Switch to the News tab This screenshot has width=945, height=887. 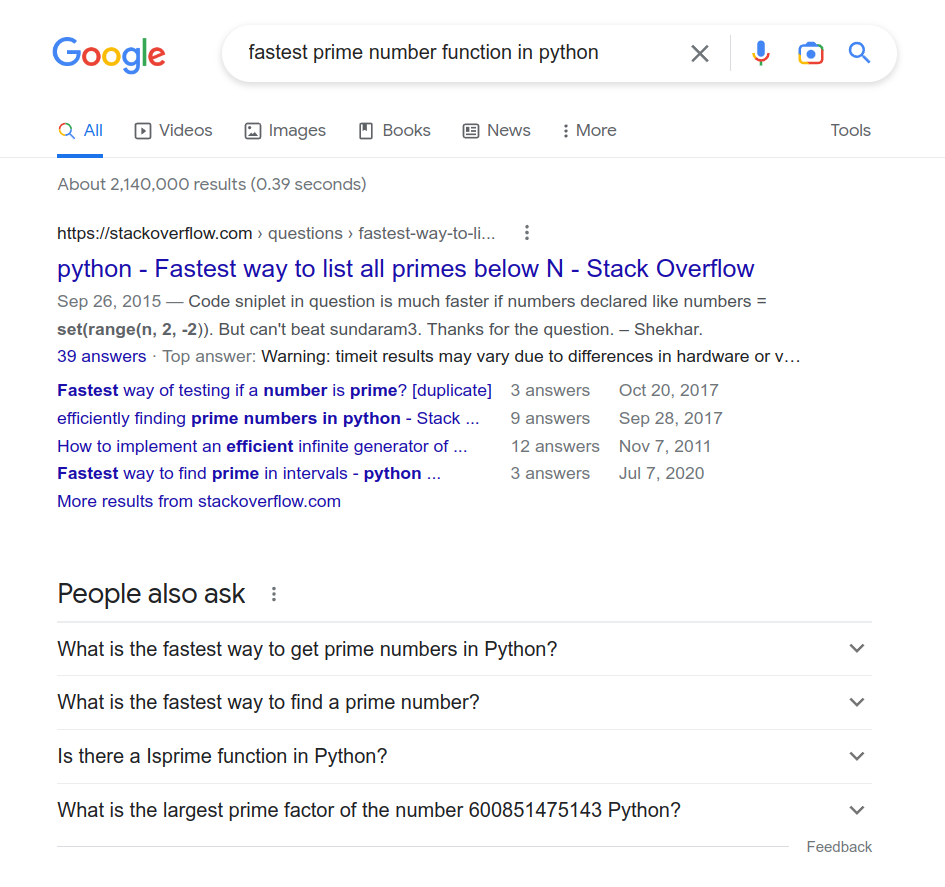(497, 130)
